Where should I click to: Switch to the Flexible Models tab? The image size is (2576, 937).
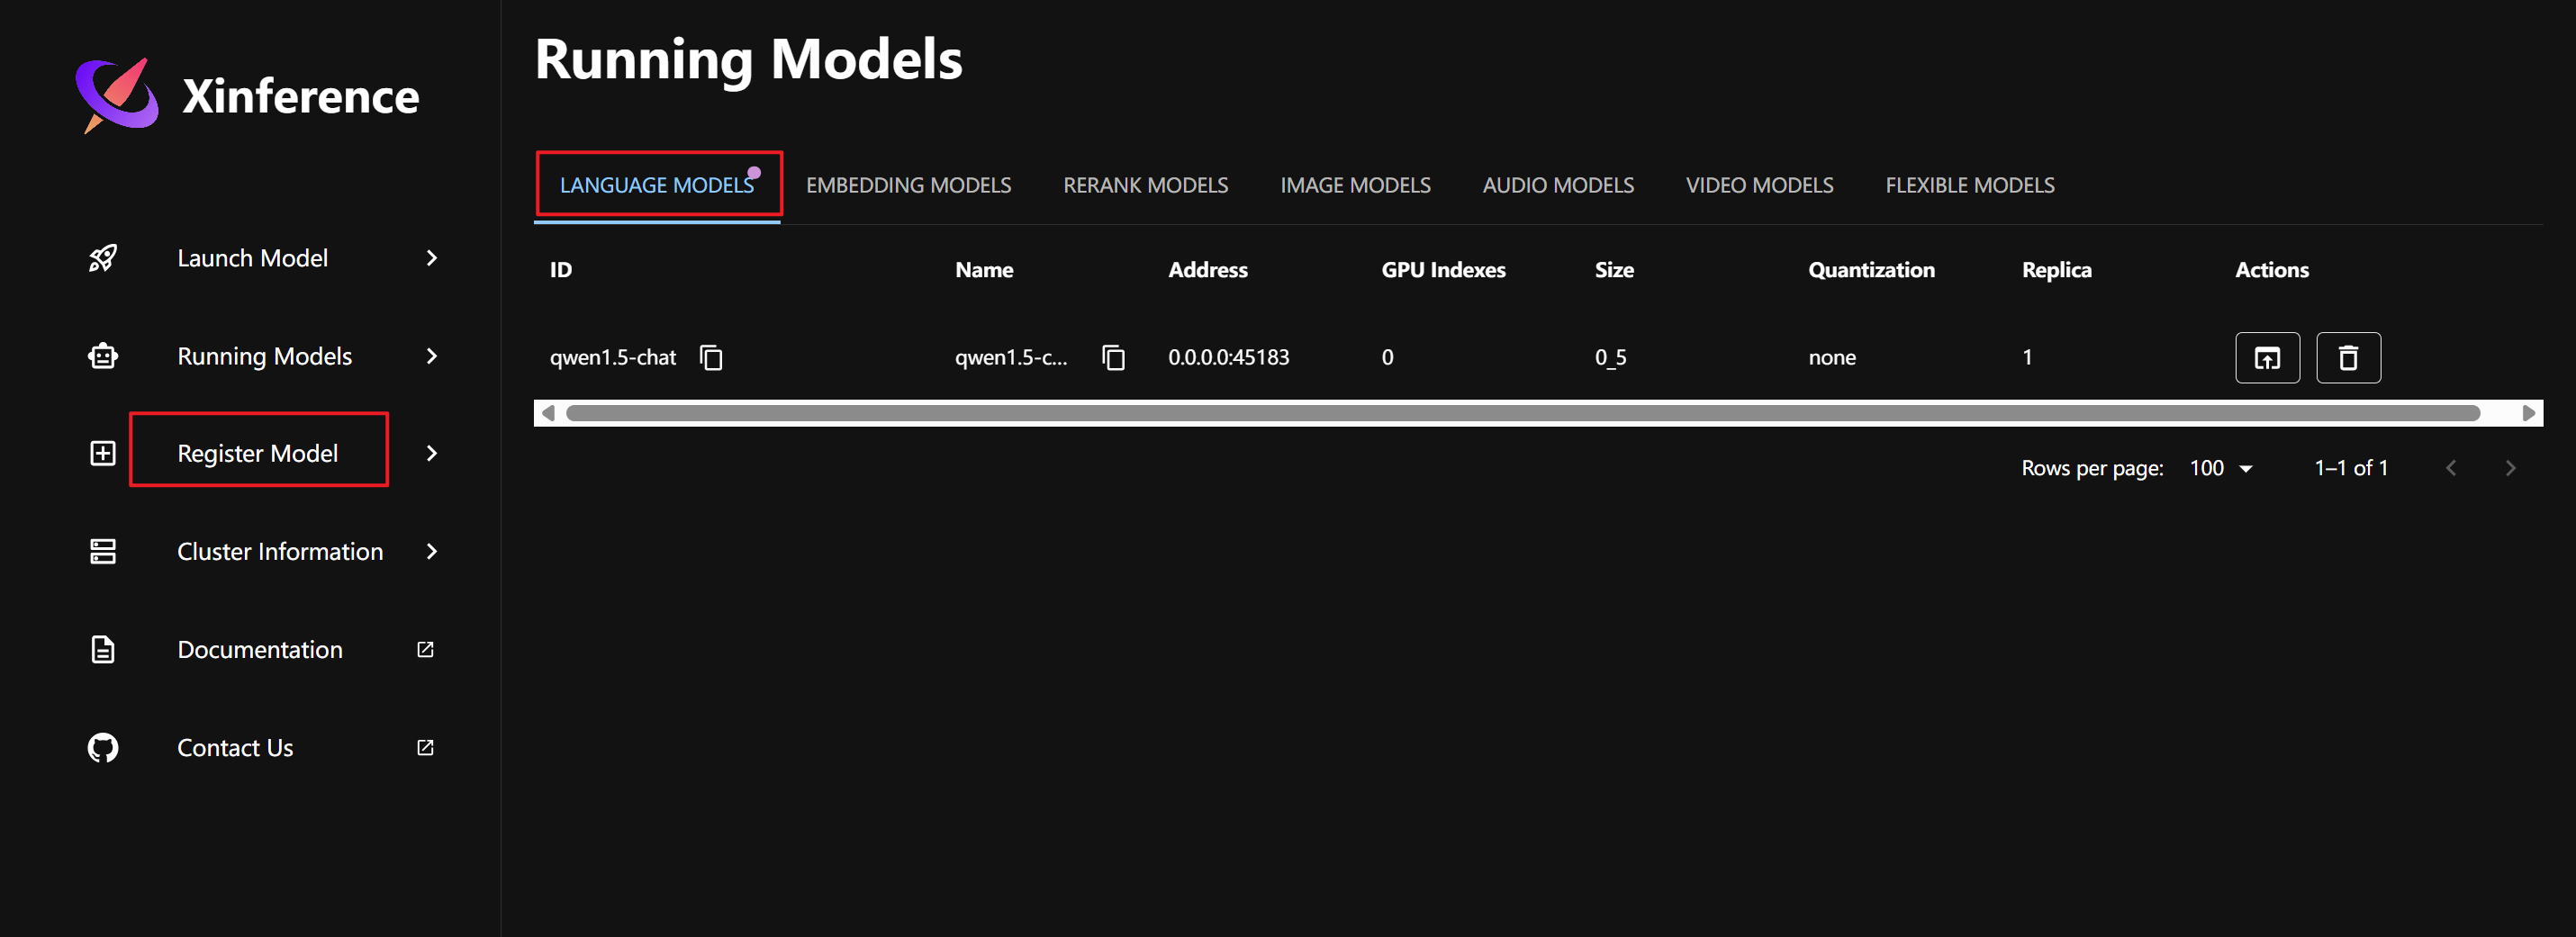click(x=1969, y=185)
